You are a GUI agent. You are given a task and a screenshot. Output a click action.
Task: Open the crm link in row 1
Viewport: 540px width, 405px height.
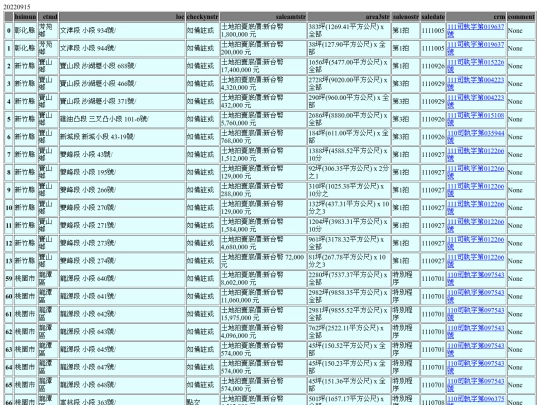point(476,48)
